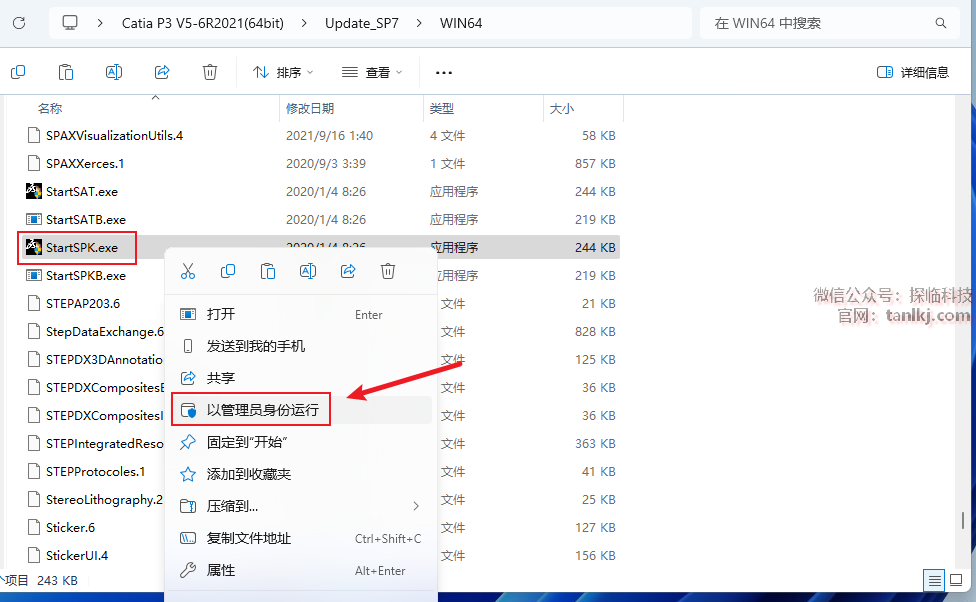Image resolution: width=976 pixels, height=602 pixels.
Task: Select the StartSPK.exe file row
Action: point(321,247)
